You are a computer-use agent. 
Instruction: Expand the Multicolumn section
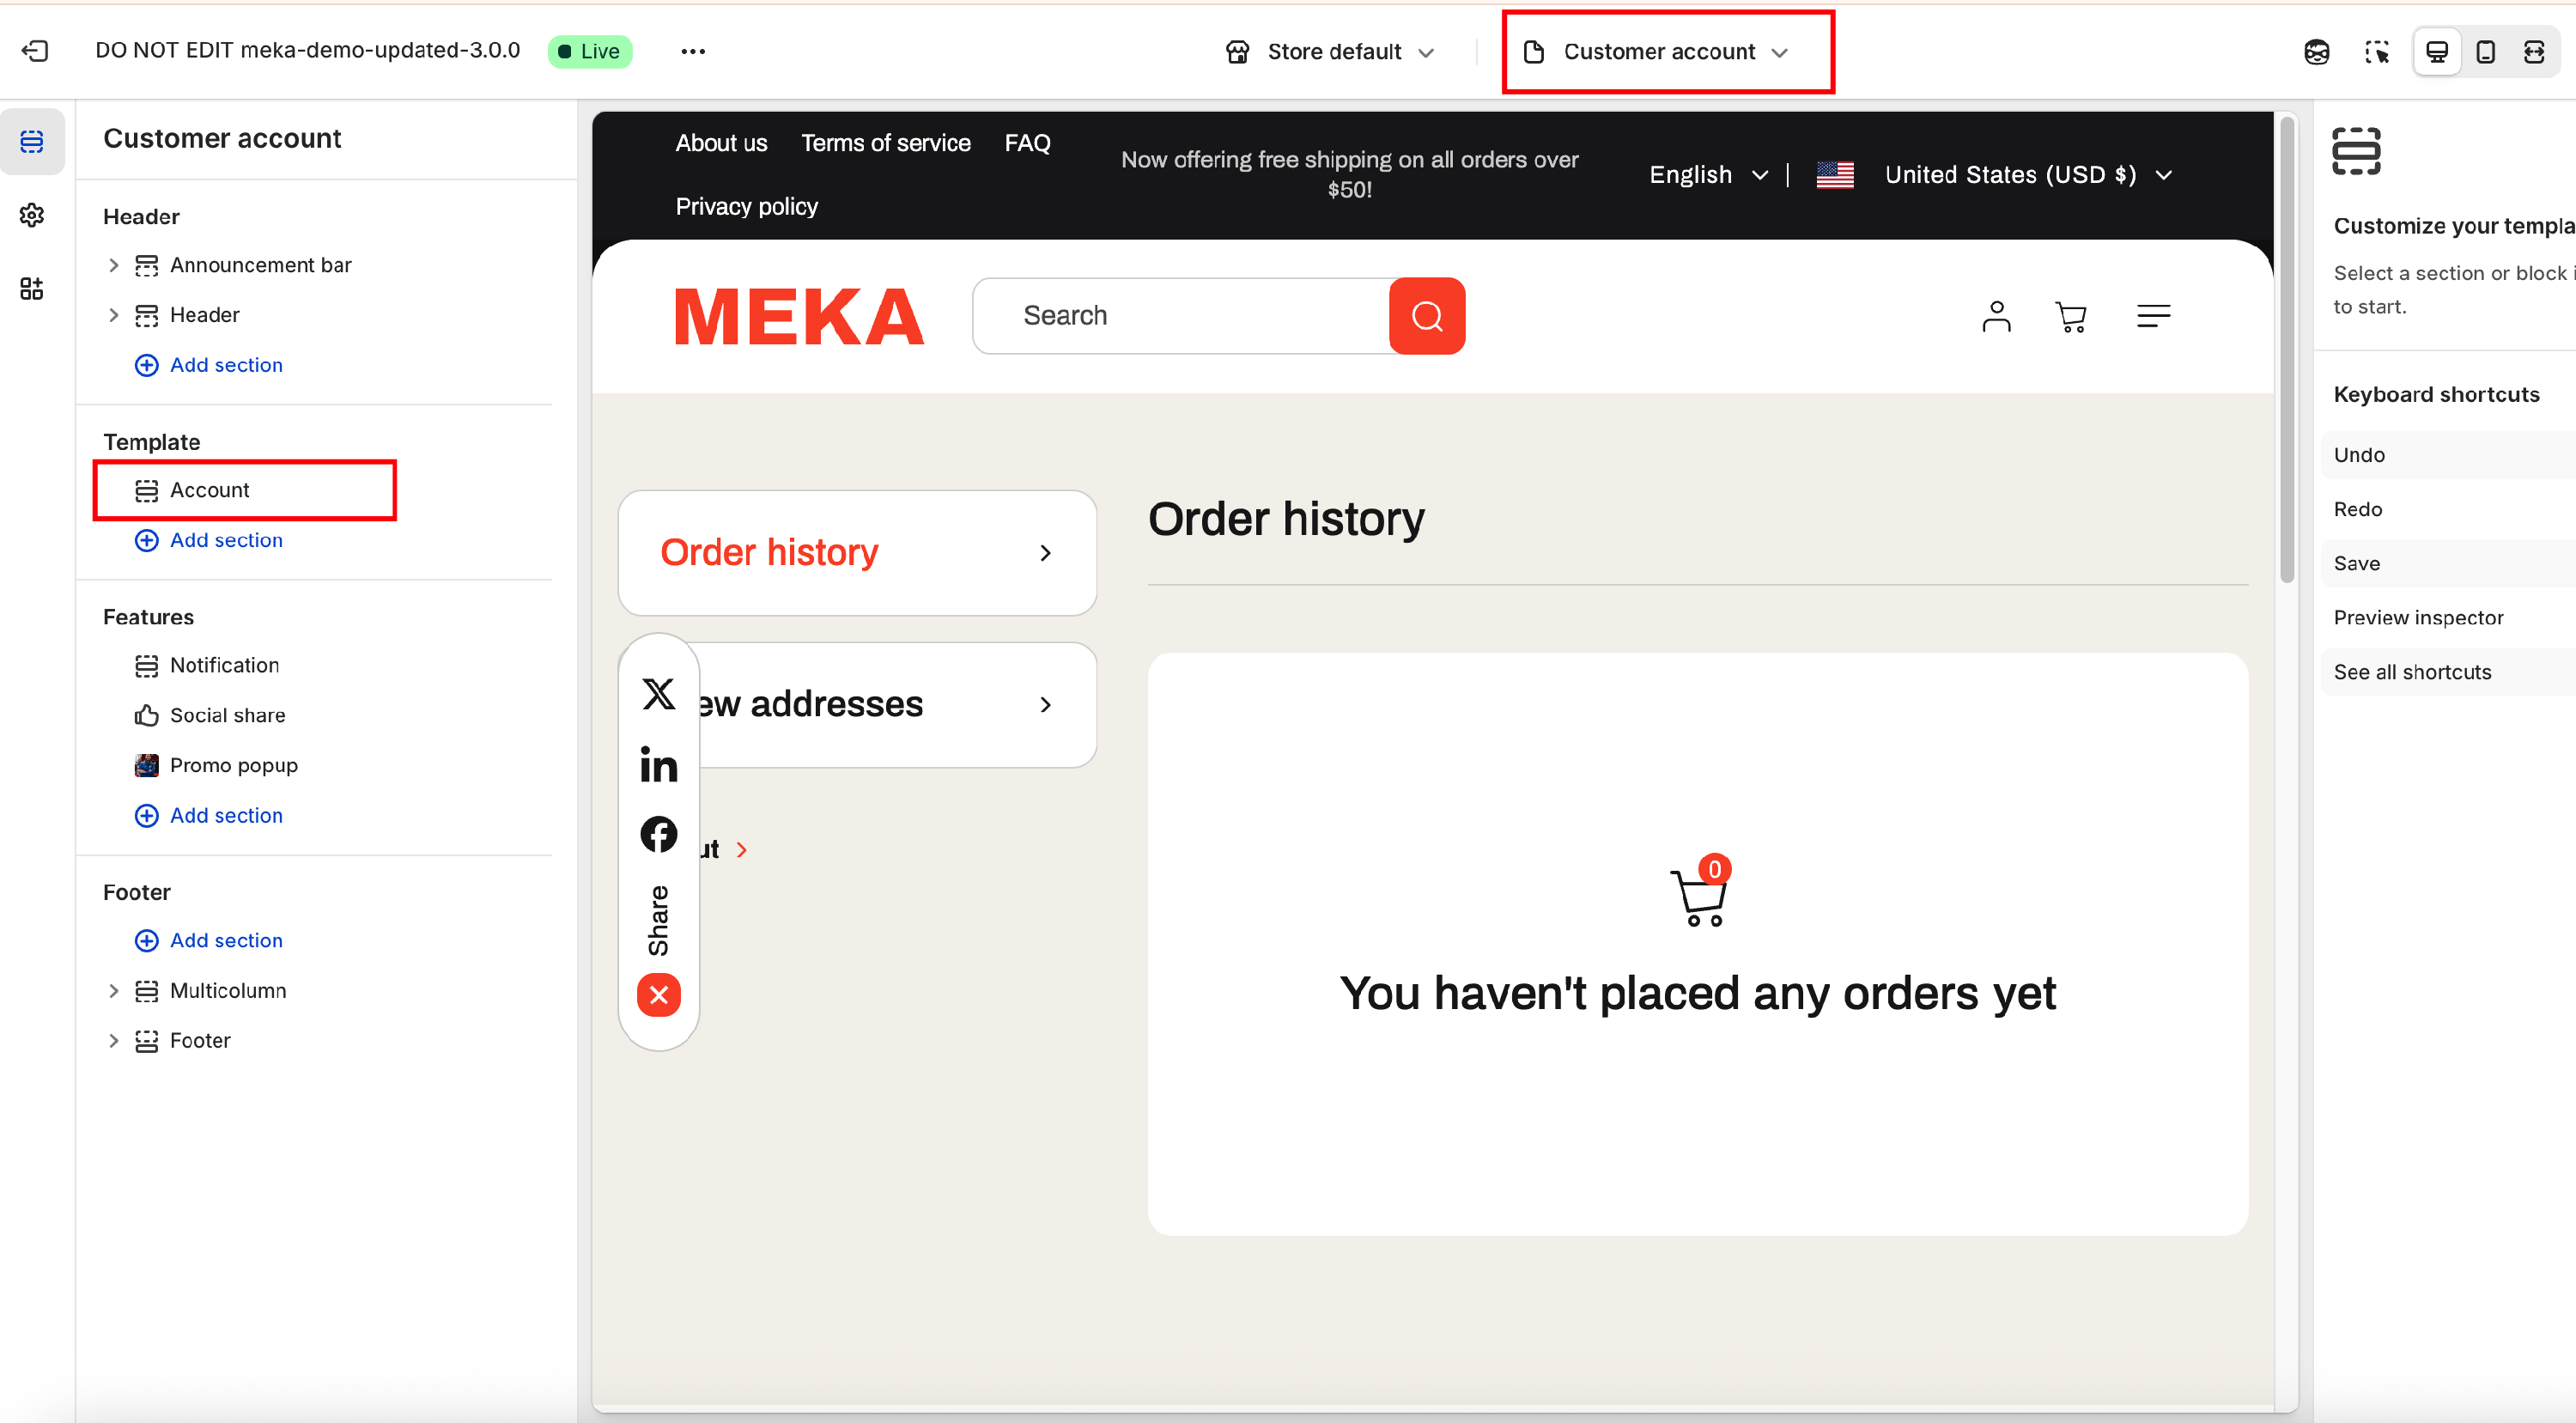pyautogui.click(x=113, y=991)
